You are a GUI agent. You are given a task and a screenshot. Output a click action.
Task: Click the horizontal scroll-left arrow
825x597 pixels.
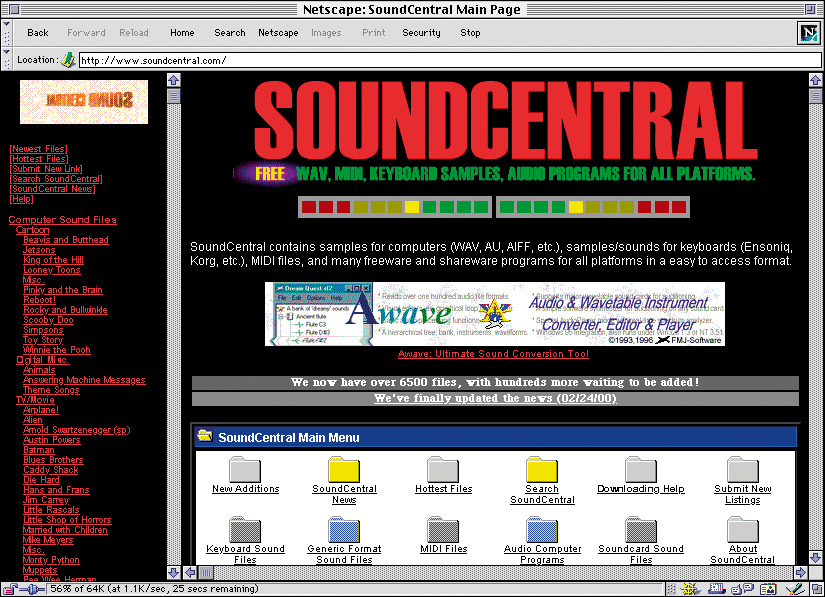coord(190,572)
